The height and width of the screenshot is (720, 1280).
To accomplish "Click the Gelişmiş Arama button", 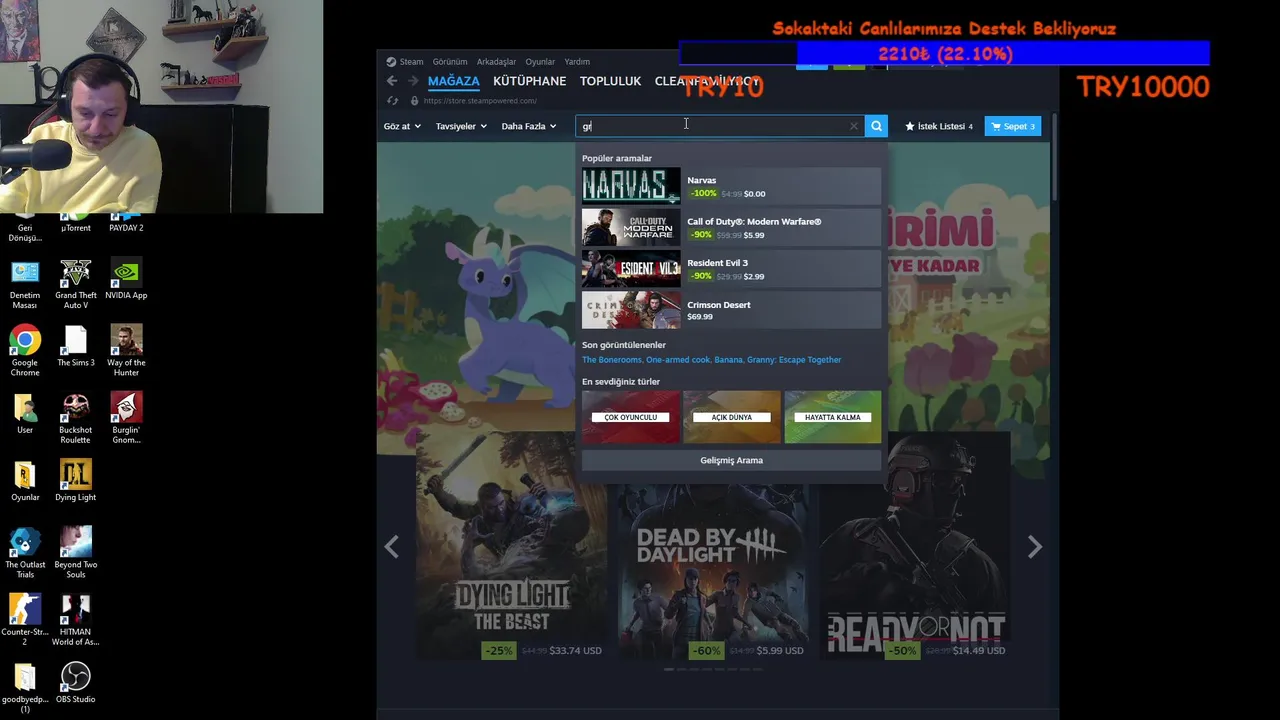I will click(x=731, y=460).
